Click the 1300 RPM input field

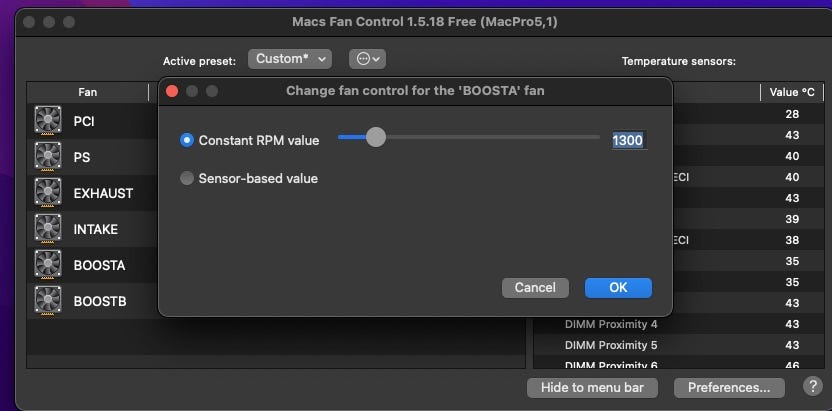click(628, 140)
